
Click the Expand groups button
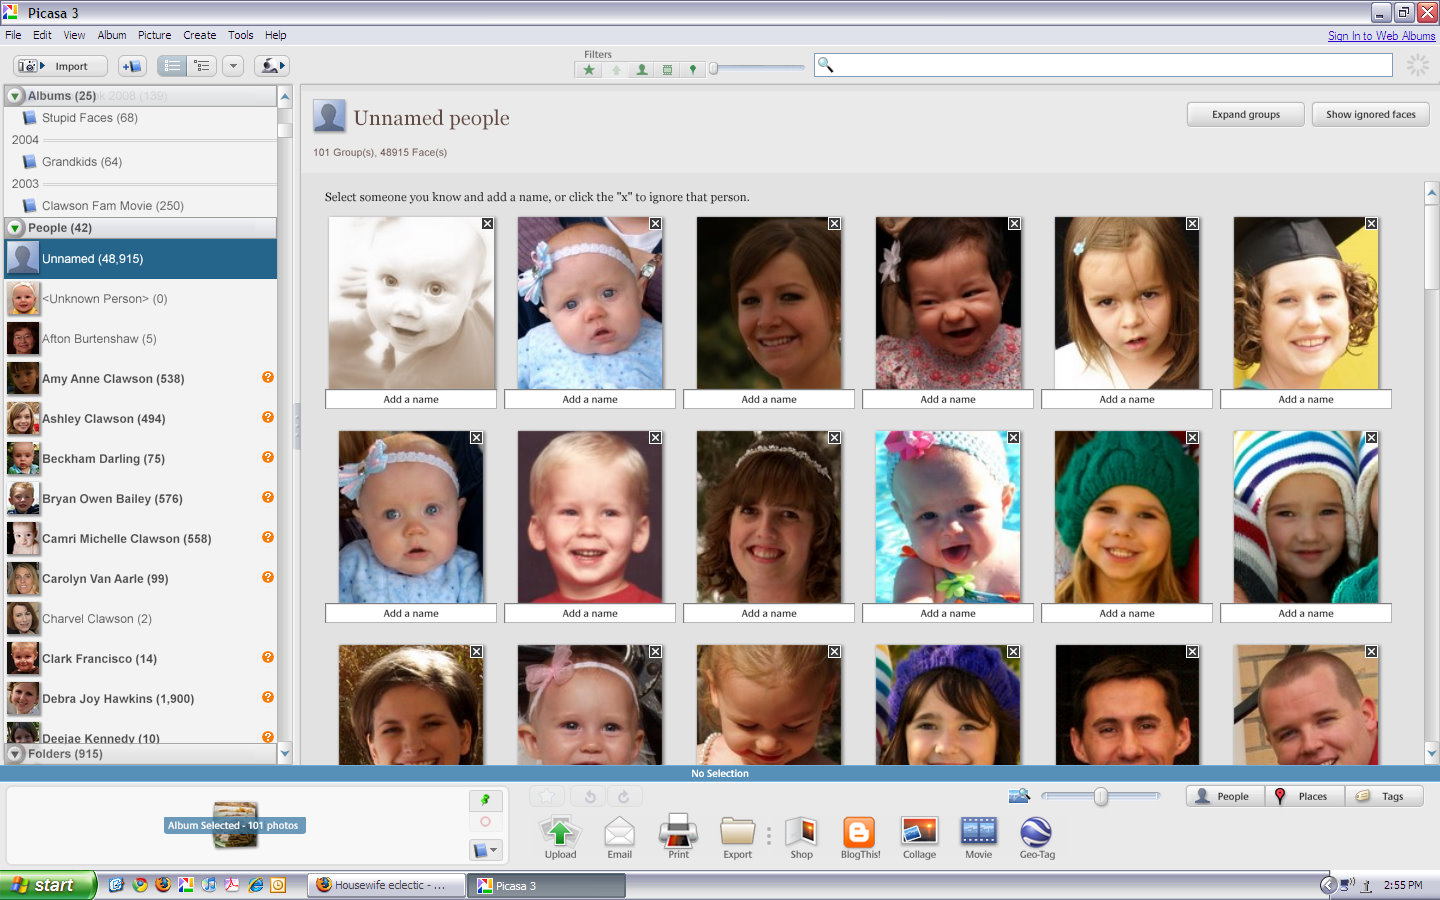coord(1246,114)
